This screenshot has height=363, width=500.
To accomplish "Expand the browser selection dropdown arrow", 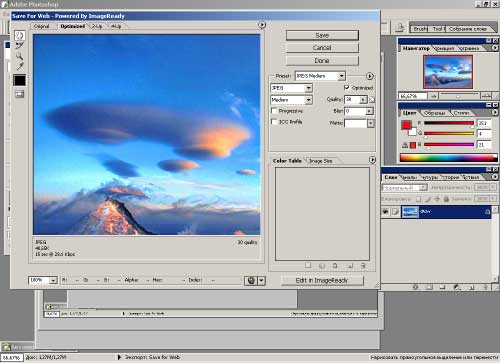I will 262,280.
